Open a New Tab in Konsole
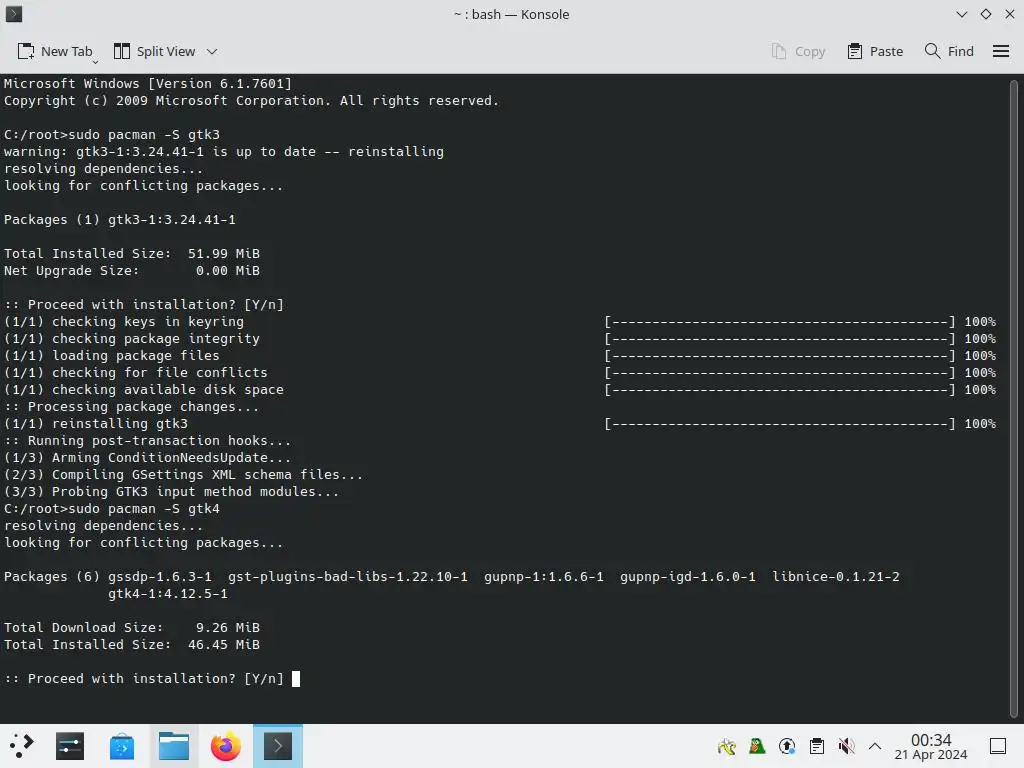This screenshot has height=768, width=1024. (x=55, y=52)
